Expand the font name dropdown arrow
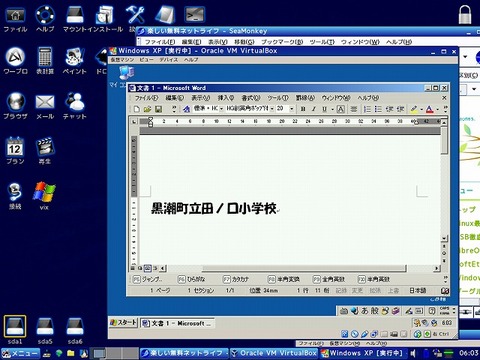The image size is (480, 360). tap(272, 109)
